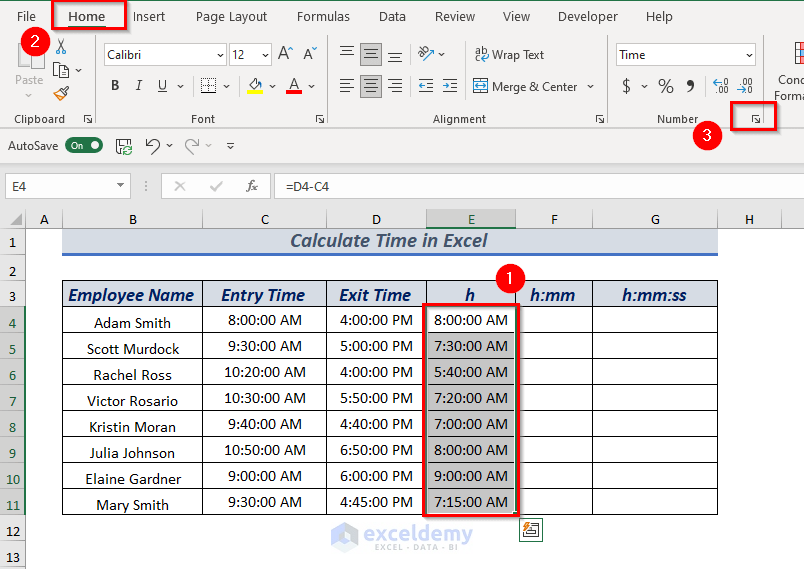The height and width of the screenshot is (569, 804).
Task: Click the Merge & Center button
Action: pos(526,87)
